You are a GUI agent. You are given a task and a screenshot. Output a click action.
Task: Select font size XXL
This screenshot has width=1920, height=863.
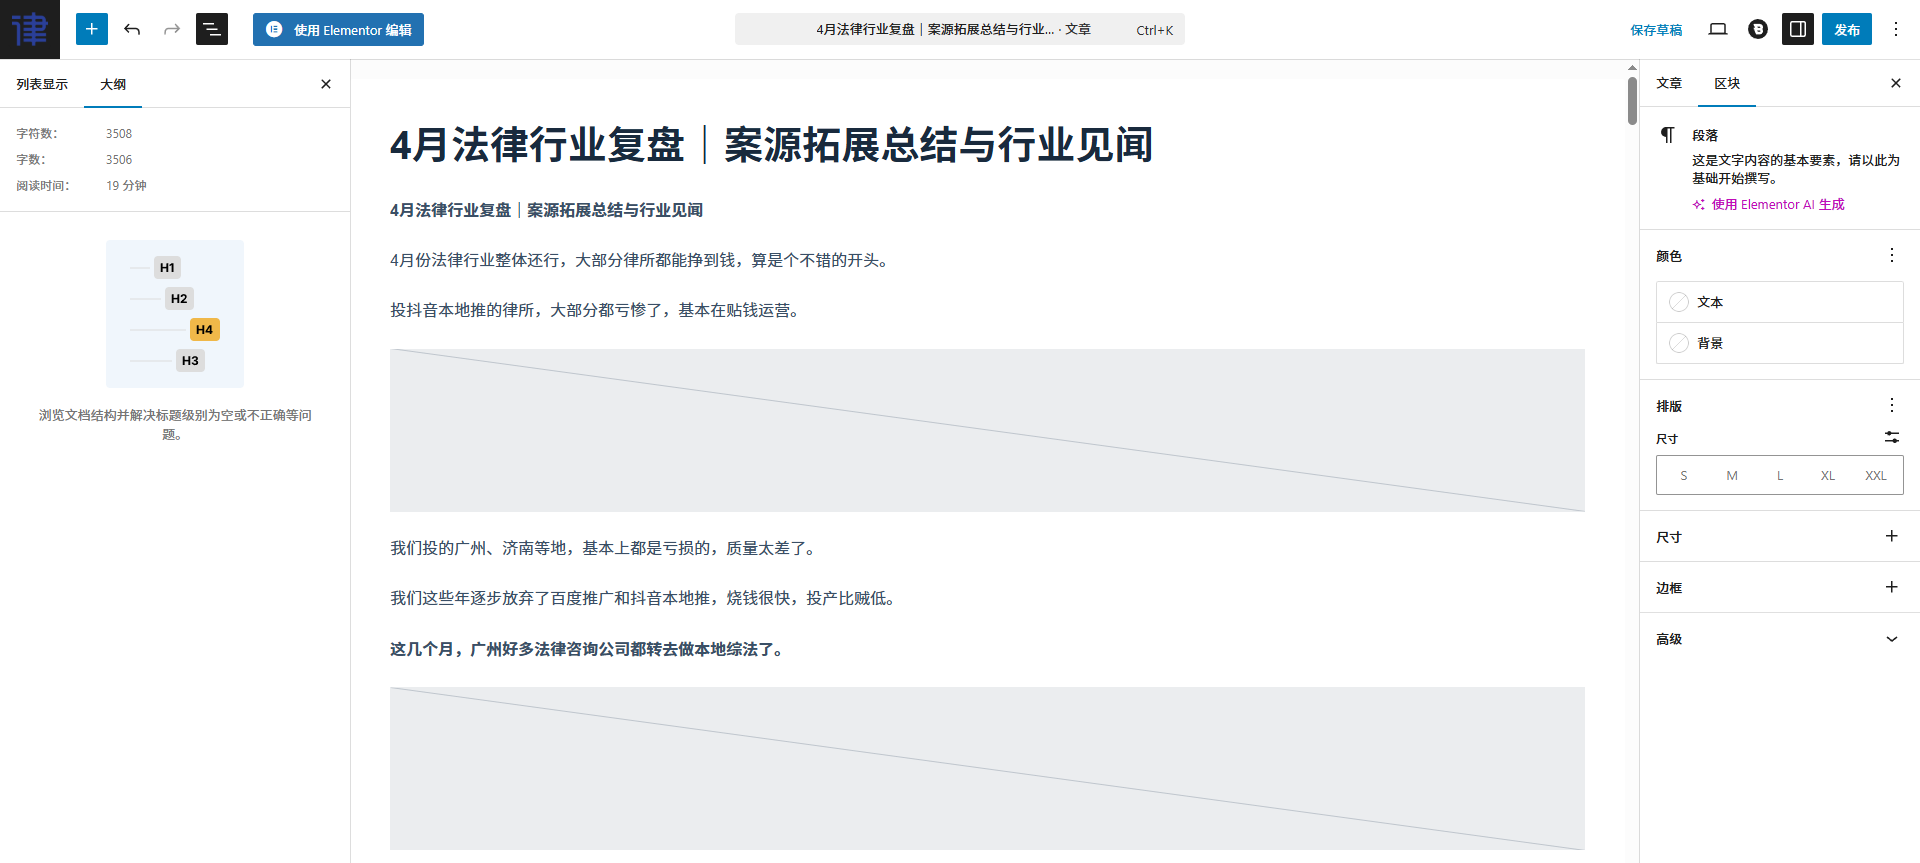1876,476
